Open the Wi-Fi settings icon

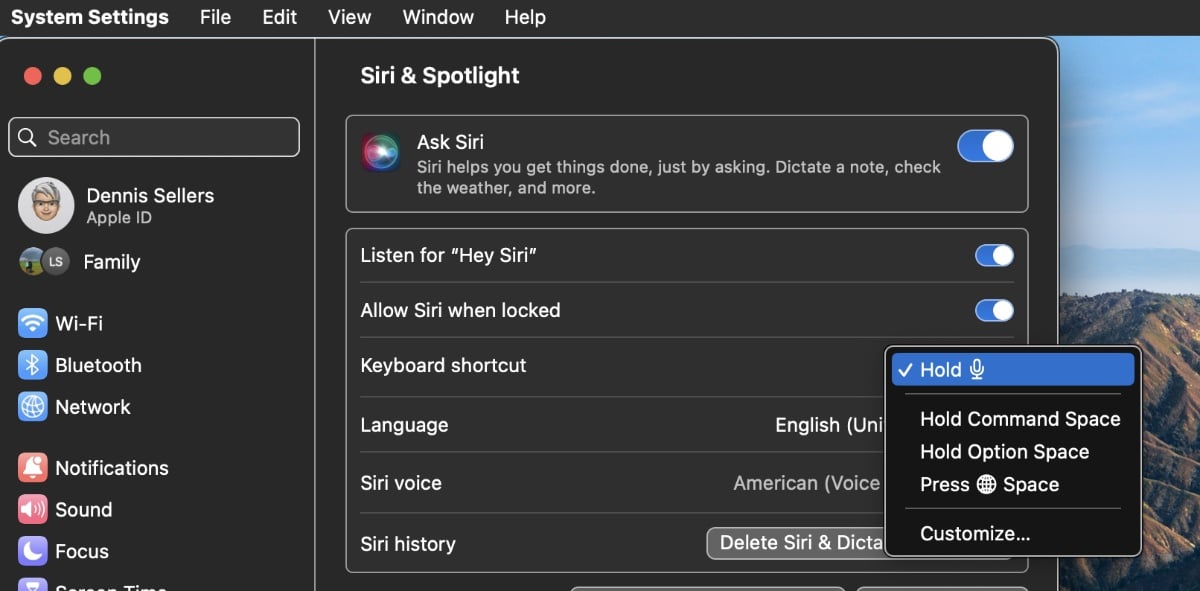[x=33, y=323]
